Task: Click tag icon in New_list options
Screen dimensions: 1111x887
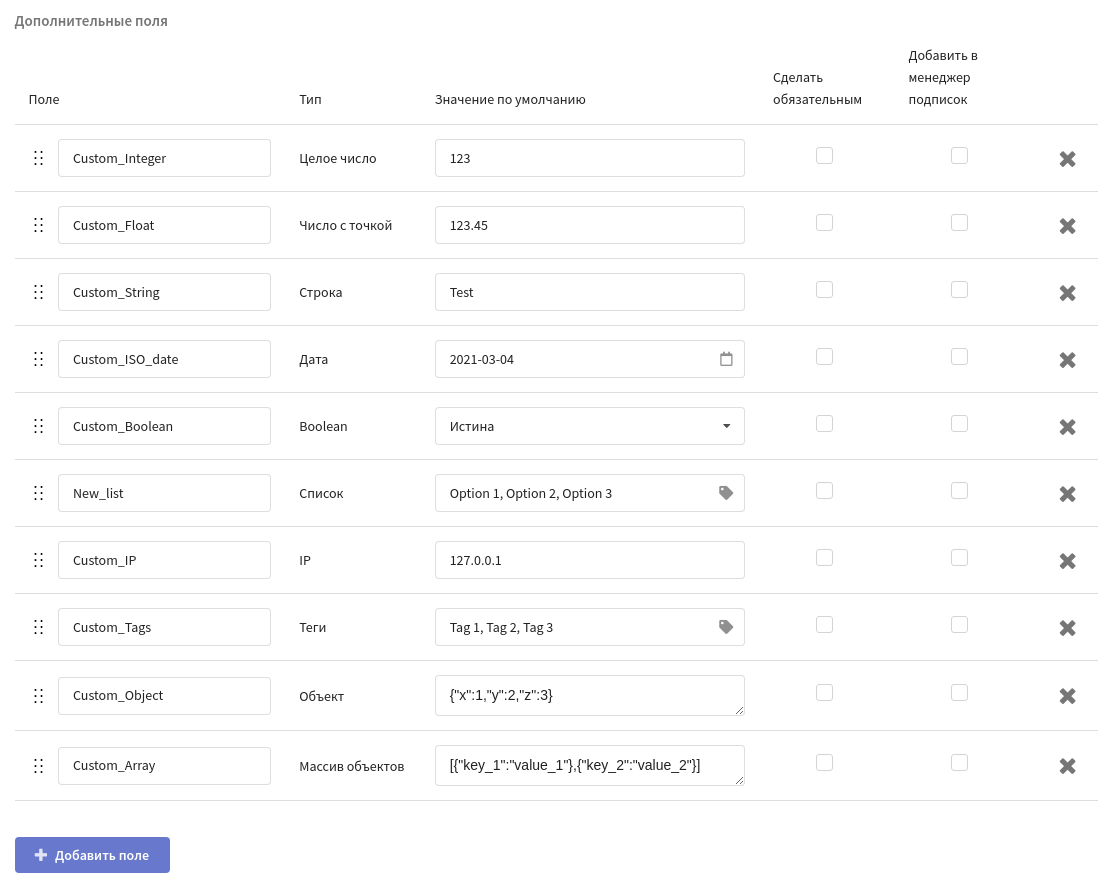Action: click(x=726, y=493)
